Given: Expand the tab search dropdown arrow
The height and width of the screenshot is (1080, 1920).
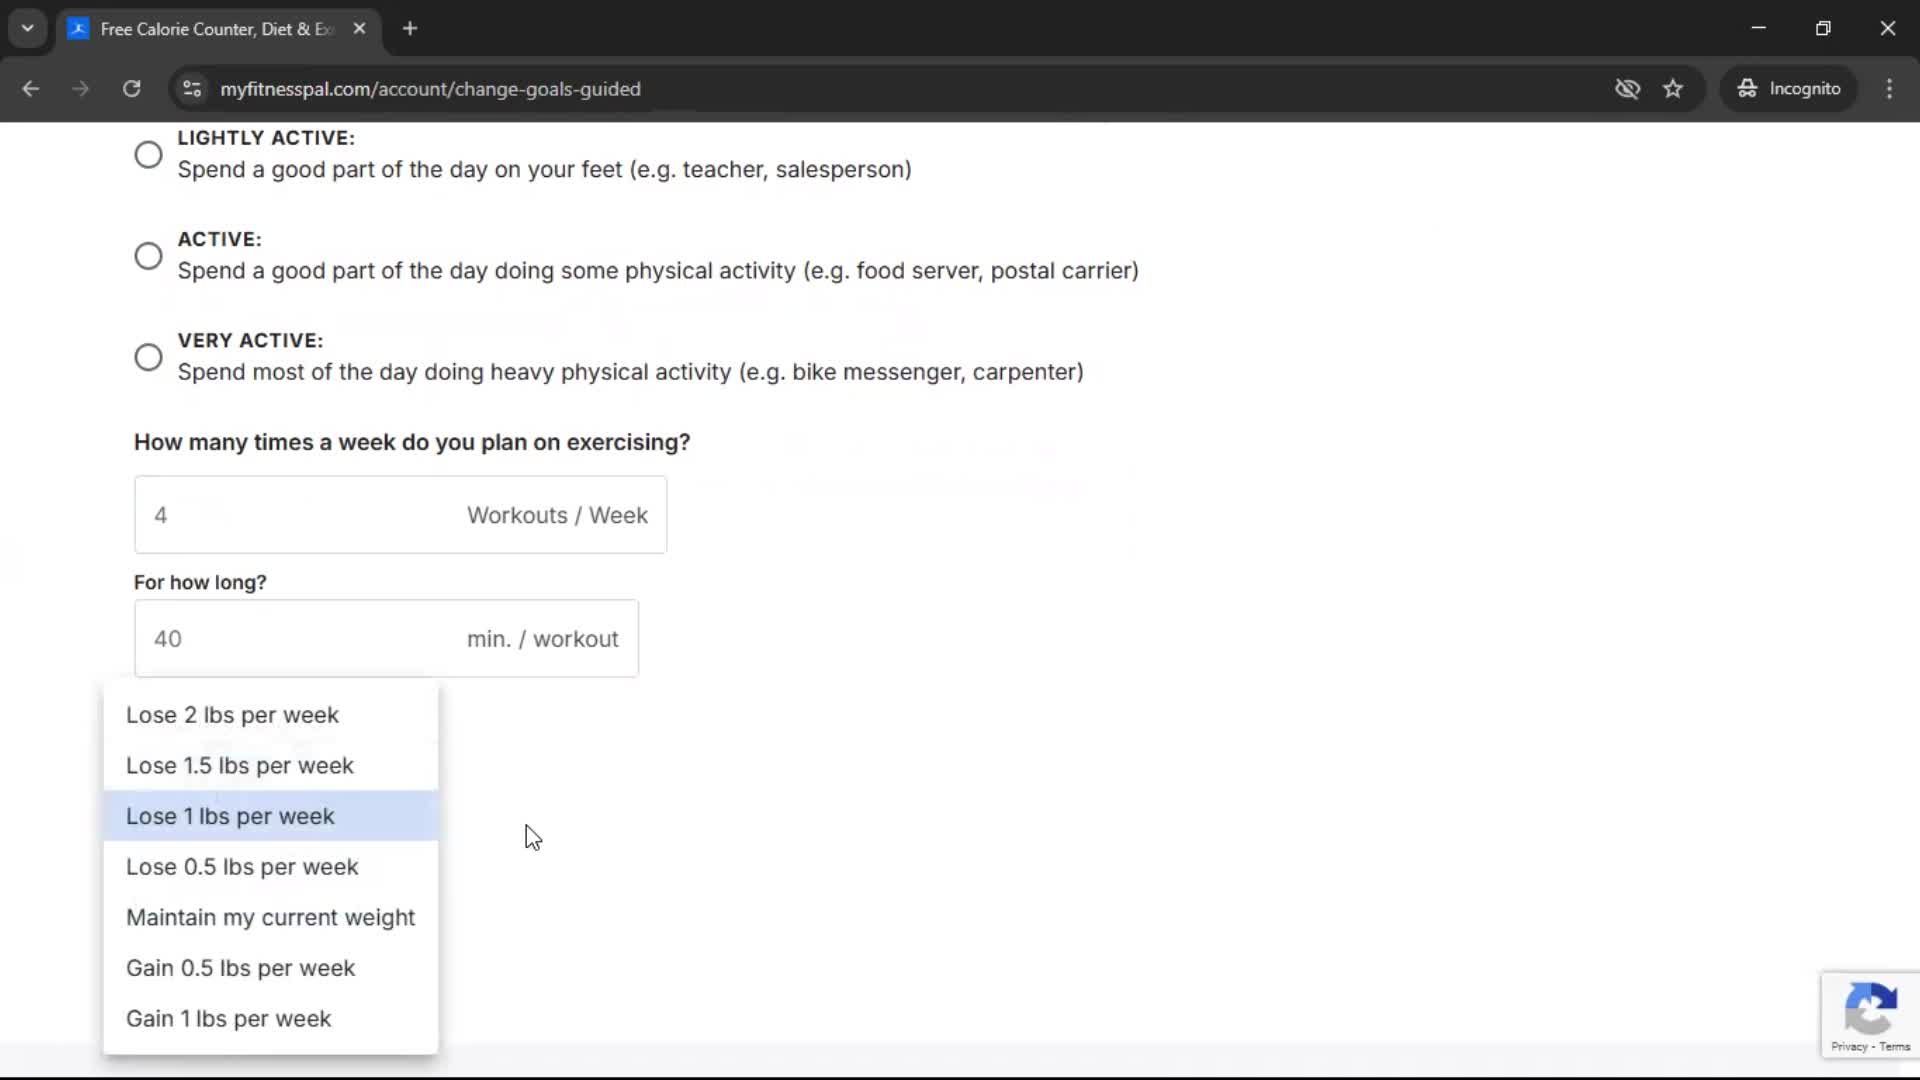Looking at the screenshot, I should [28, 29].
